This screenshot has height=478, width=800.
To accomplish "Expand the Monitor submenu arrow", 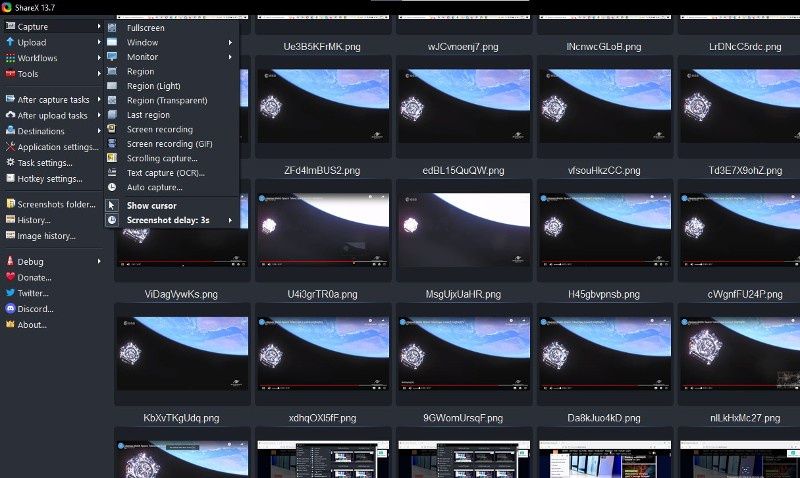I will click(230, 57).
